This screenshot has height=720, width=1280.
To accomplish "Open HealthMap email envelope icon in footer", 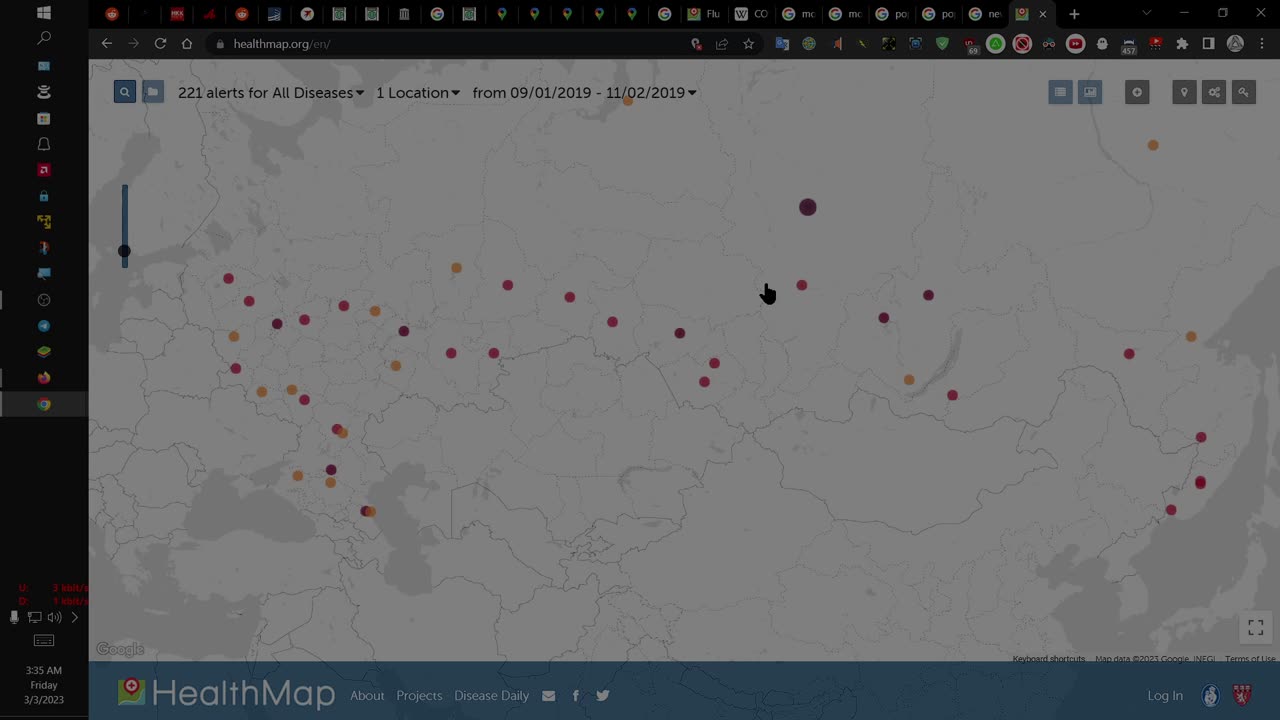I will click(x=548, y=696).
